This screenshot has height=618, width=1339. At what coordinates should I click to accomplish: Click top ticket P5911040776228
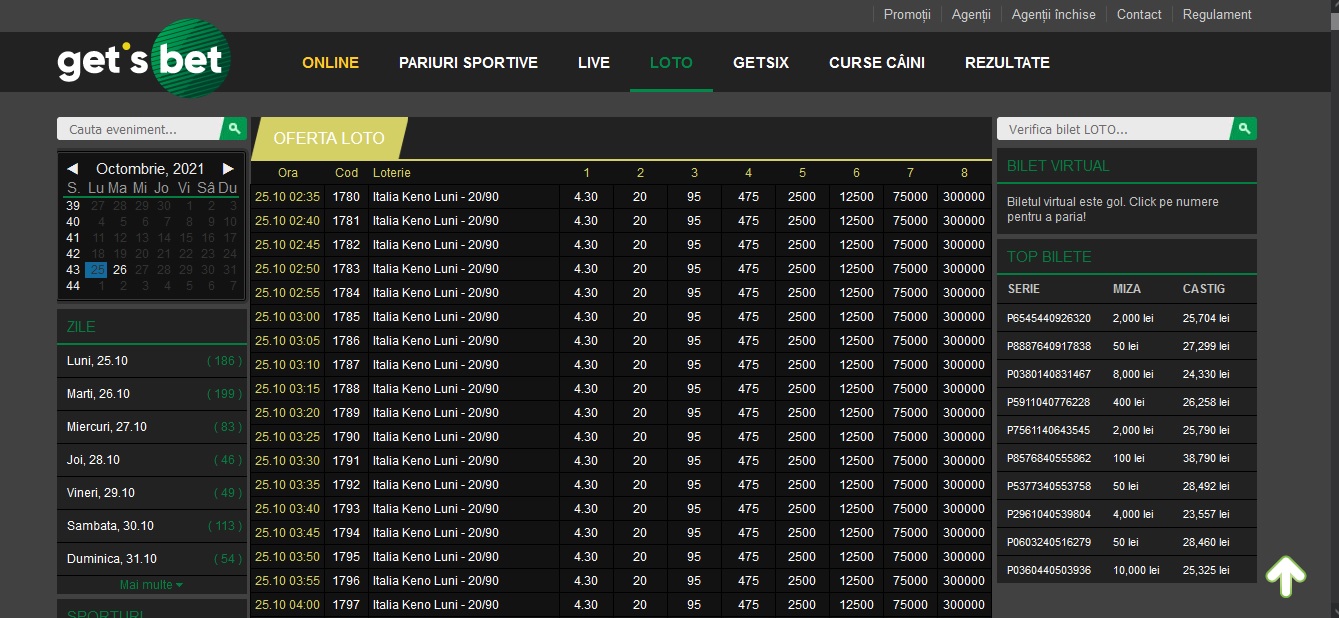coord(1049,402)
